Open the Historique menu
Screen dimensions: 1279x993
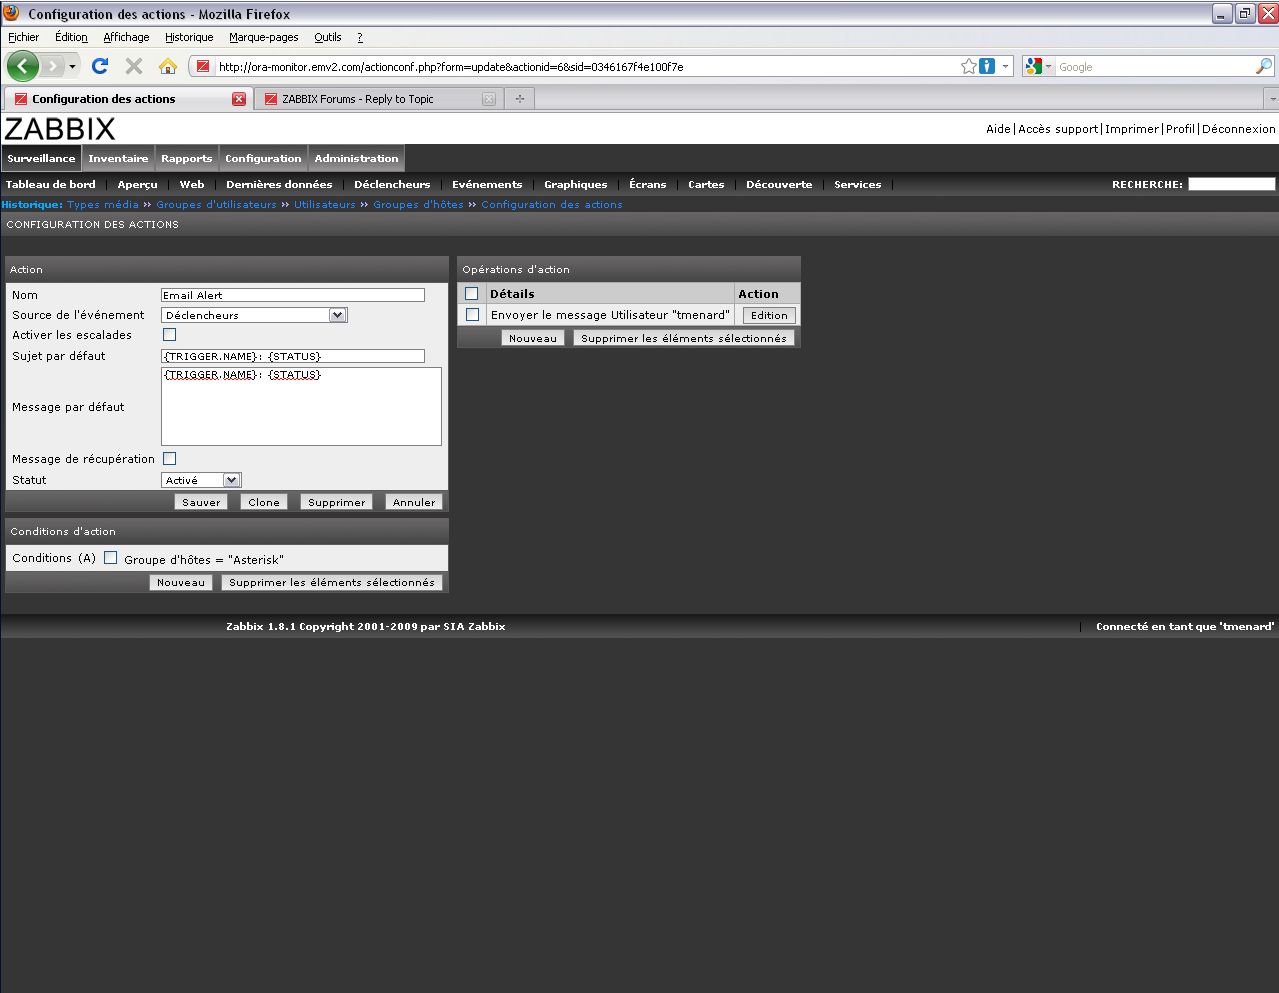189,37
